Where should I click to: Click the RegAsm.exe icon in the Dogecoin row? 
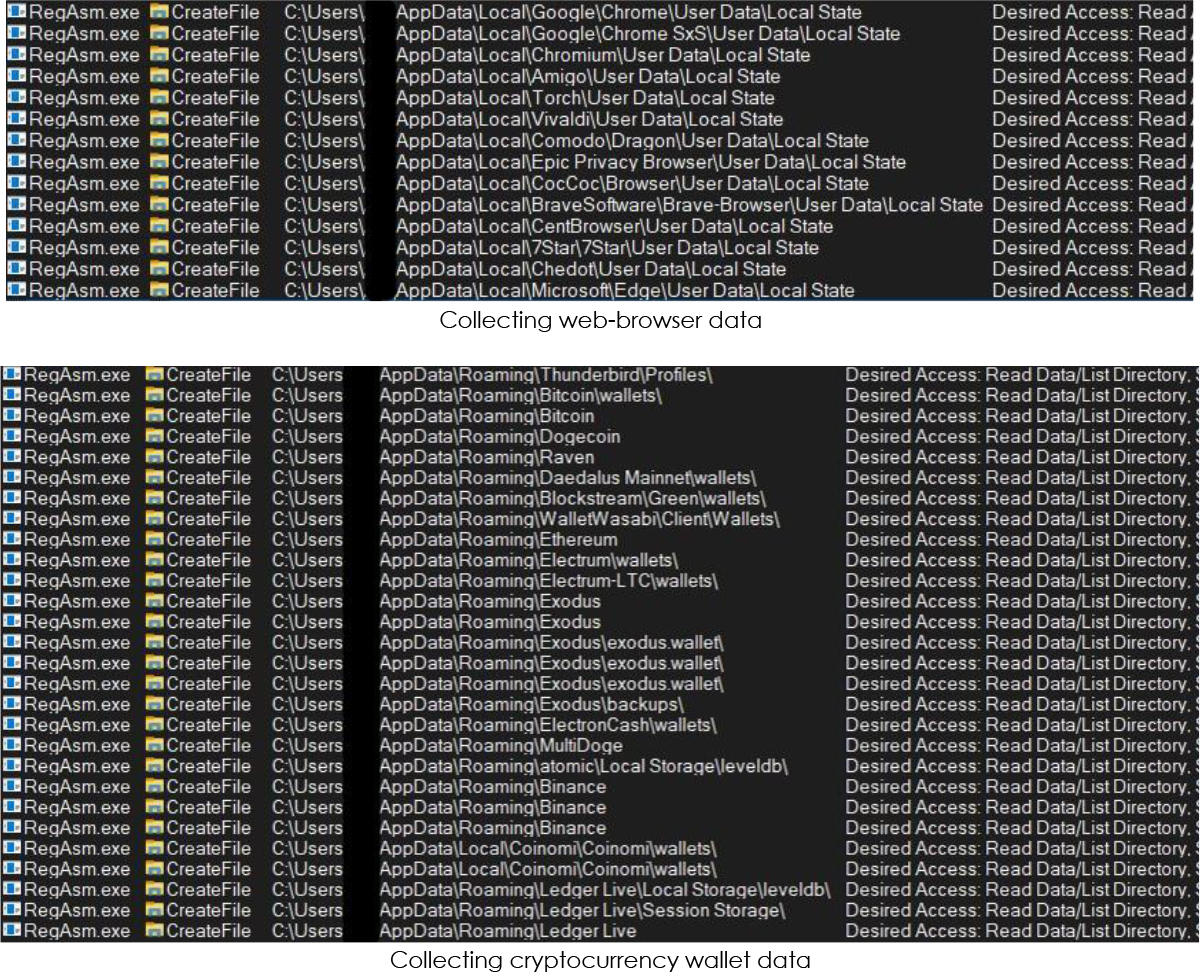coord(12,437)
